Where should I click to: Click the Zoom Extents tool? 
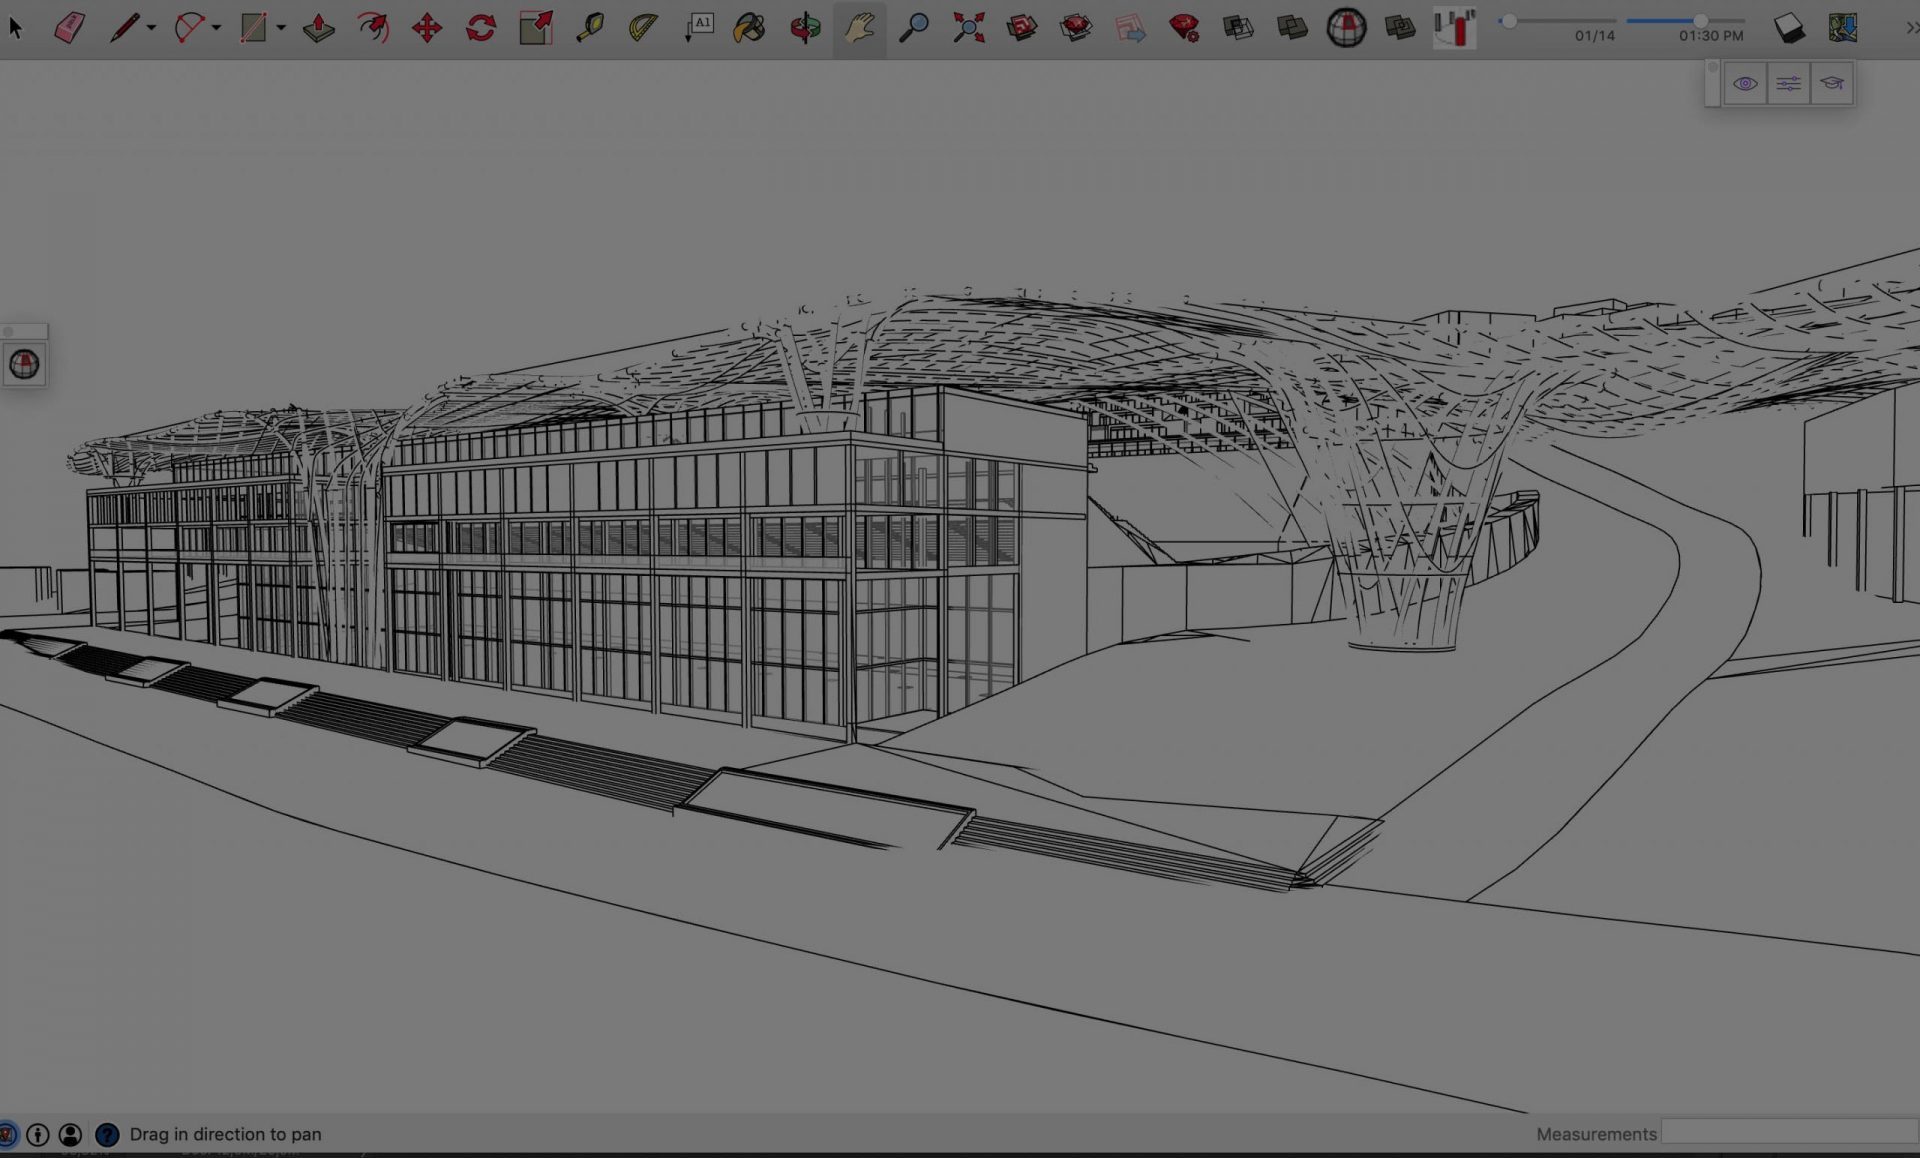pos(968,27)
